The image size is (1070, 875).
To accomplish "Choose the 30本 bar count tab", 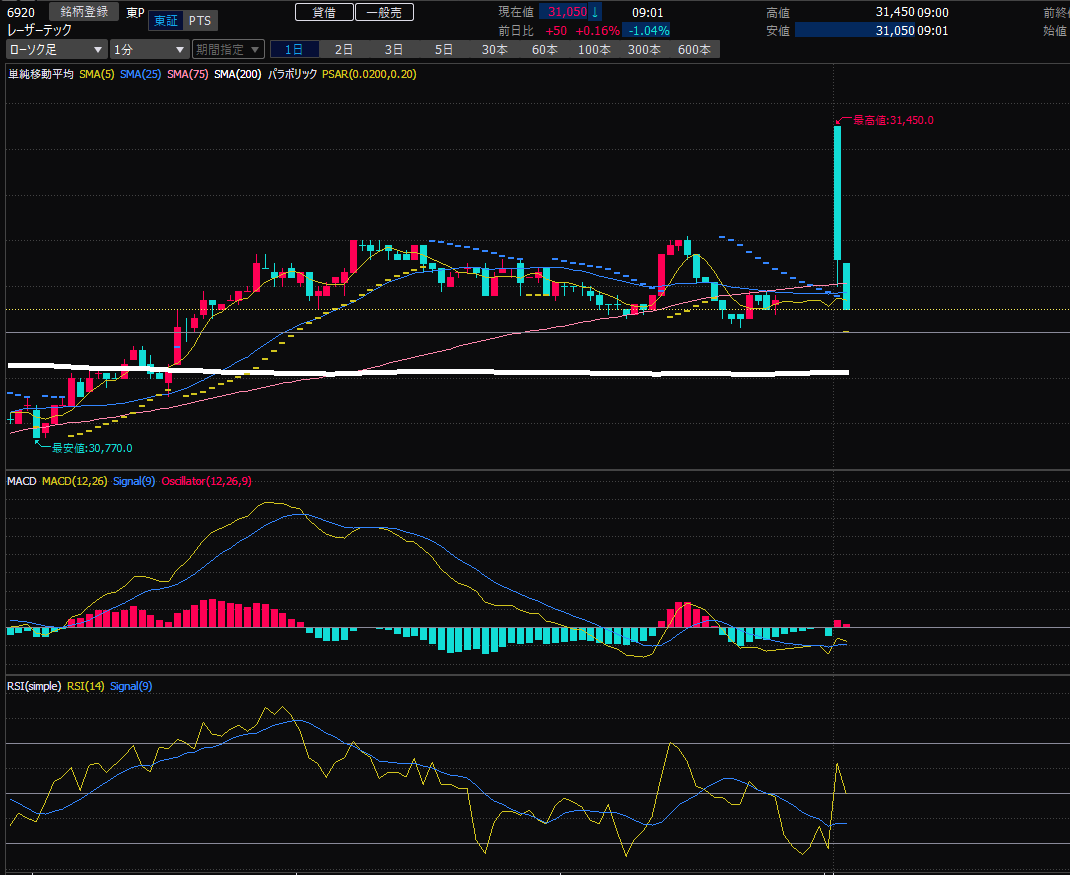I will point(494,49).
